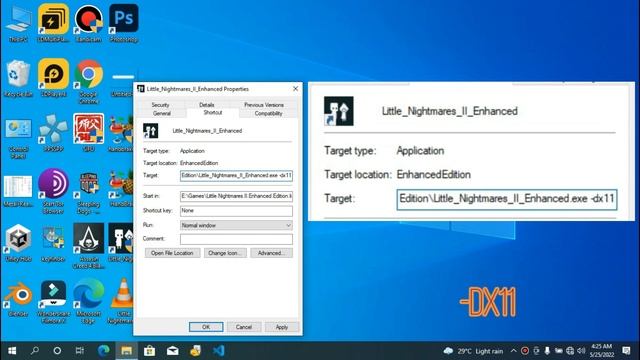
Task: Click Cancel in Properties dialog
Action: point(244,327)
